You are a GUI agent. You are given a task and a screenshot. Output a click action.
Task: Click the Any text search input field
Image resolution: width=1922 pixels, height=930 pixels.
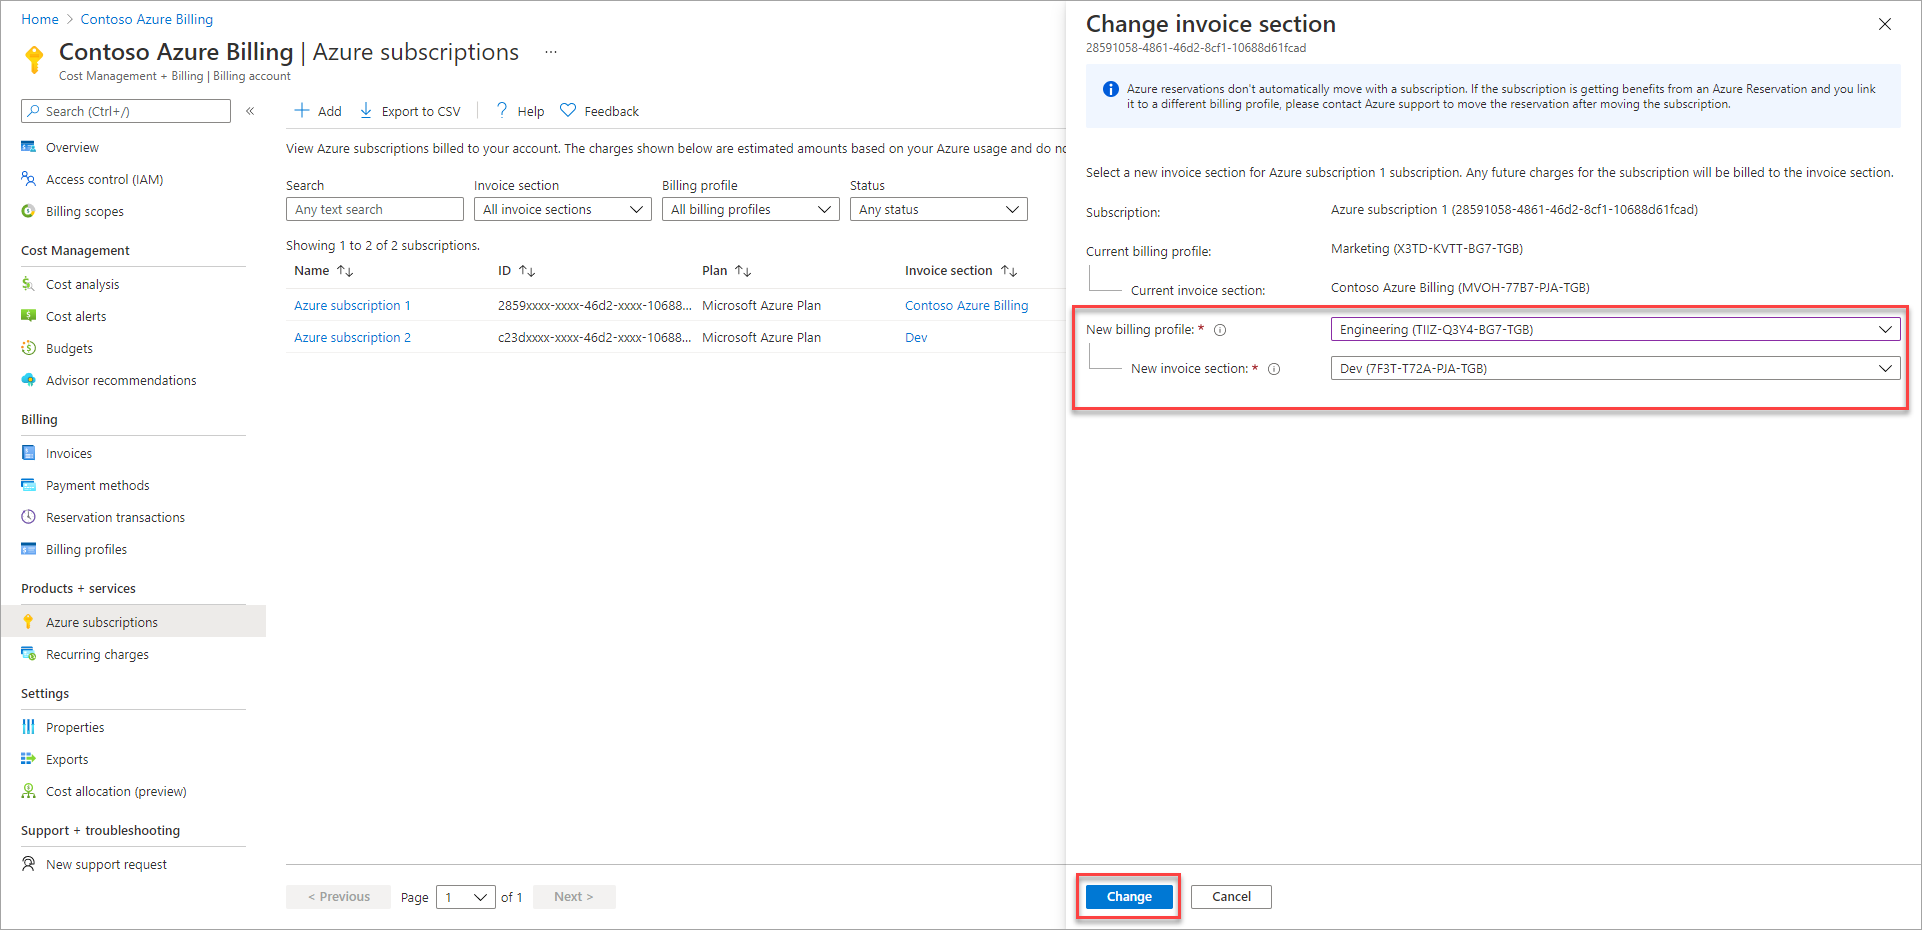[375, 209]
